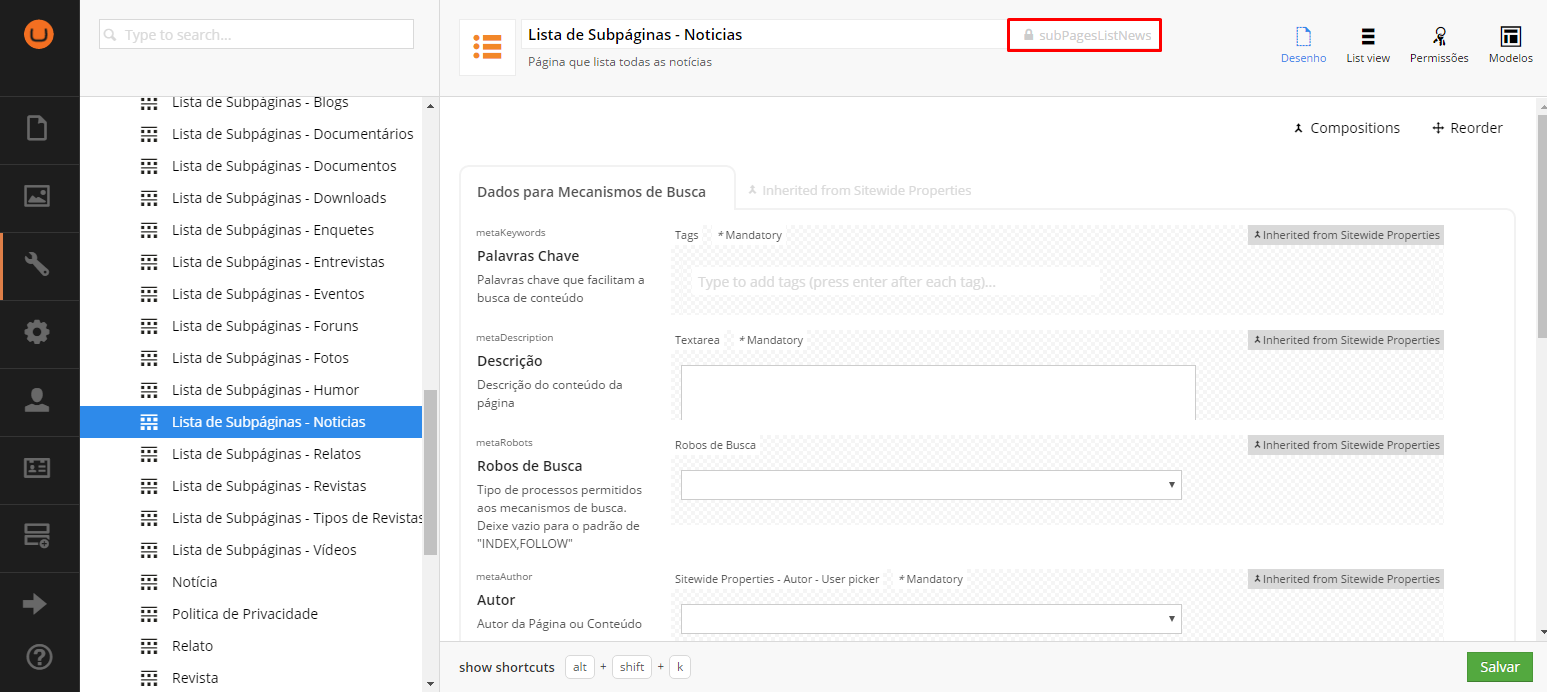Click the metaRobots alias text
The image size is (1547, 692).
click(504, 442)
